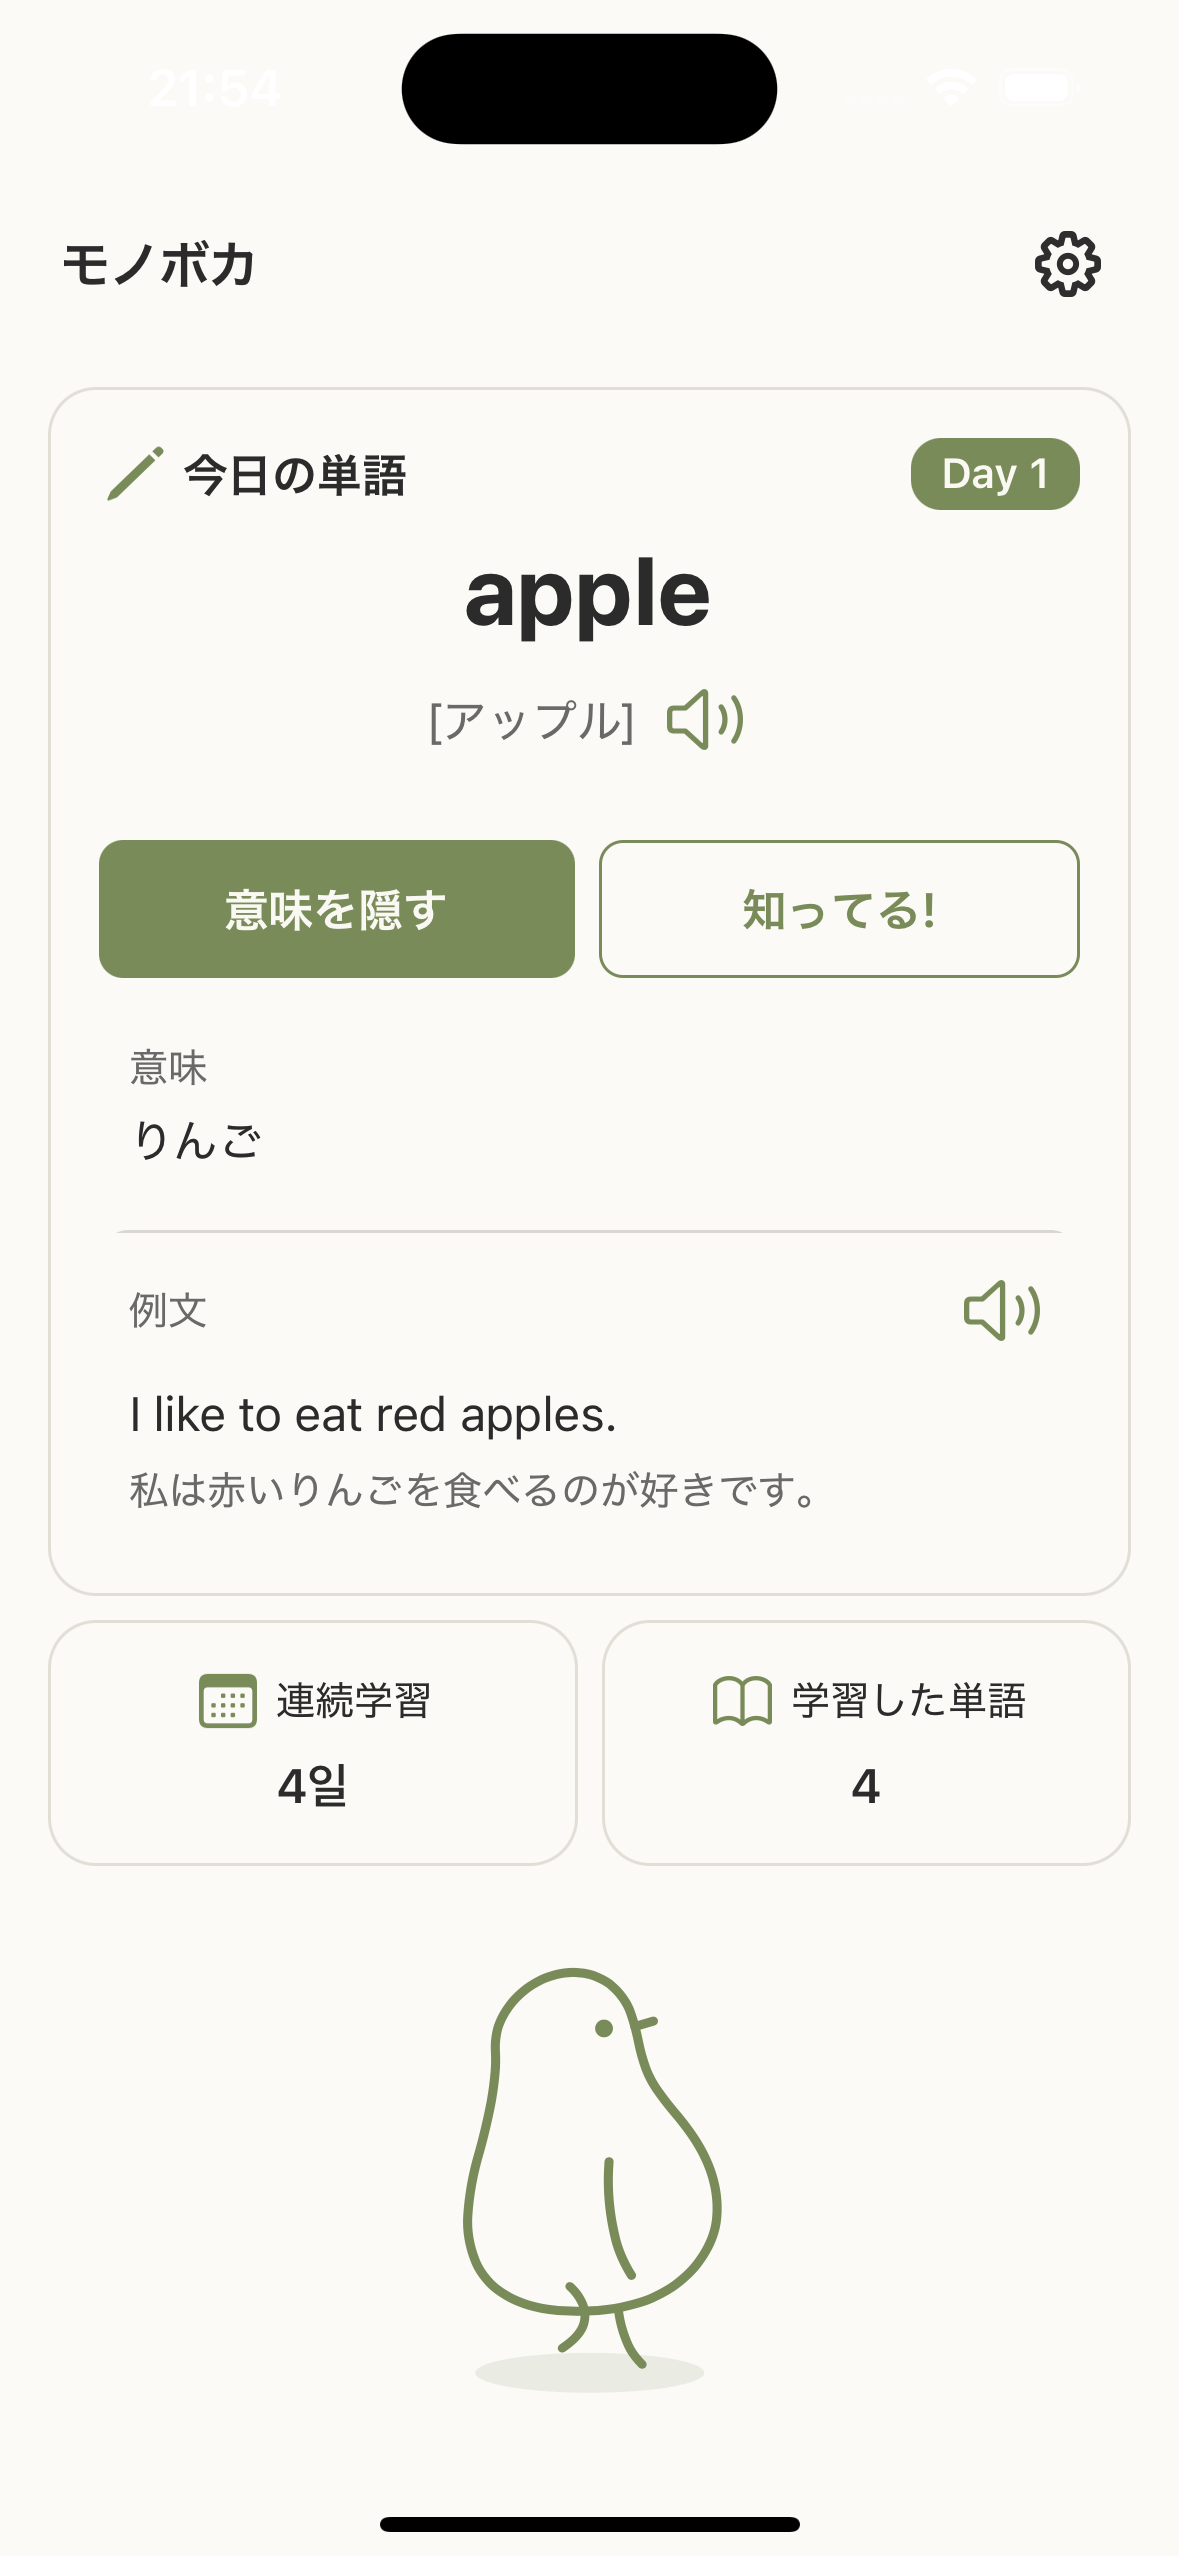The height and width of the screenshot is (2556, 1179).
Task: Toggle meaning visibility with 意味を隠す
Action: (337, 909)
